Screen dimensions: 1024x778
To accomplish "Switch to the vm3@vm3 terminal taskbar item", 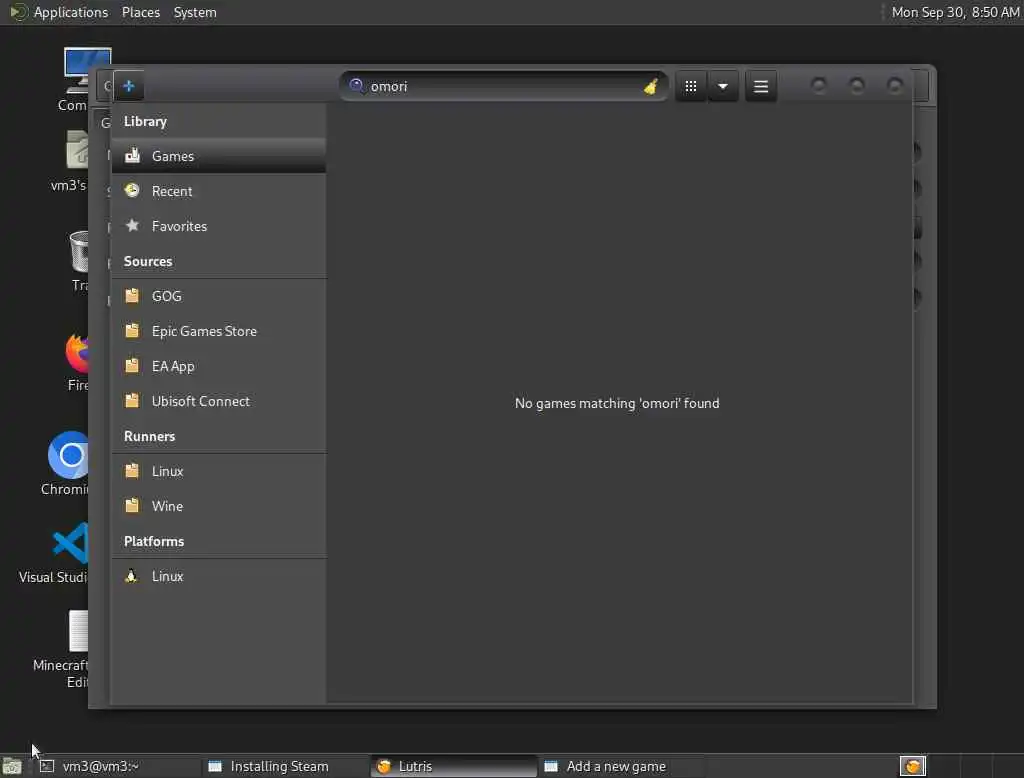I will [116, 766].
